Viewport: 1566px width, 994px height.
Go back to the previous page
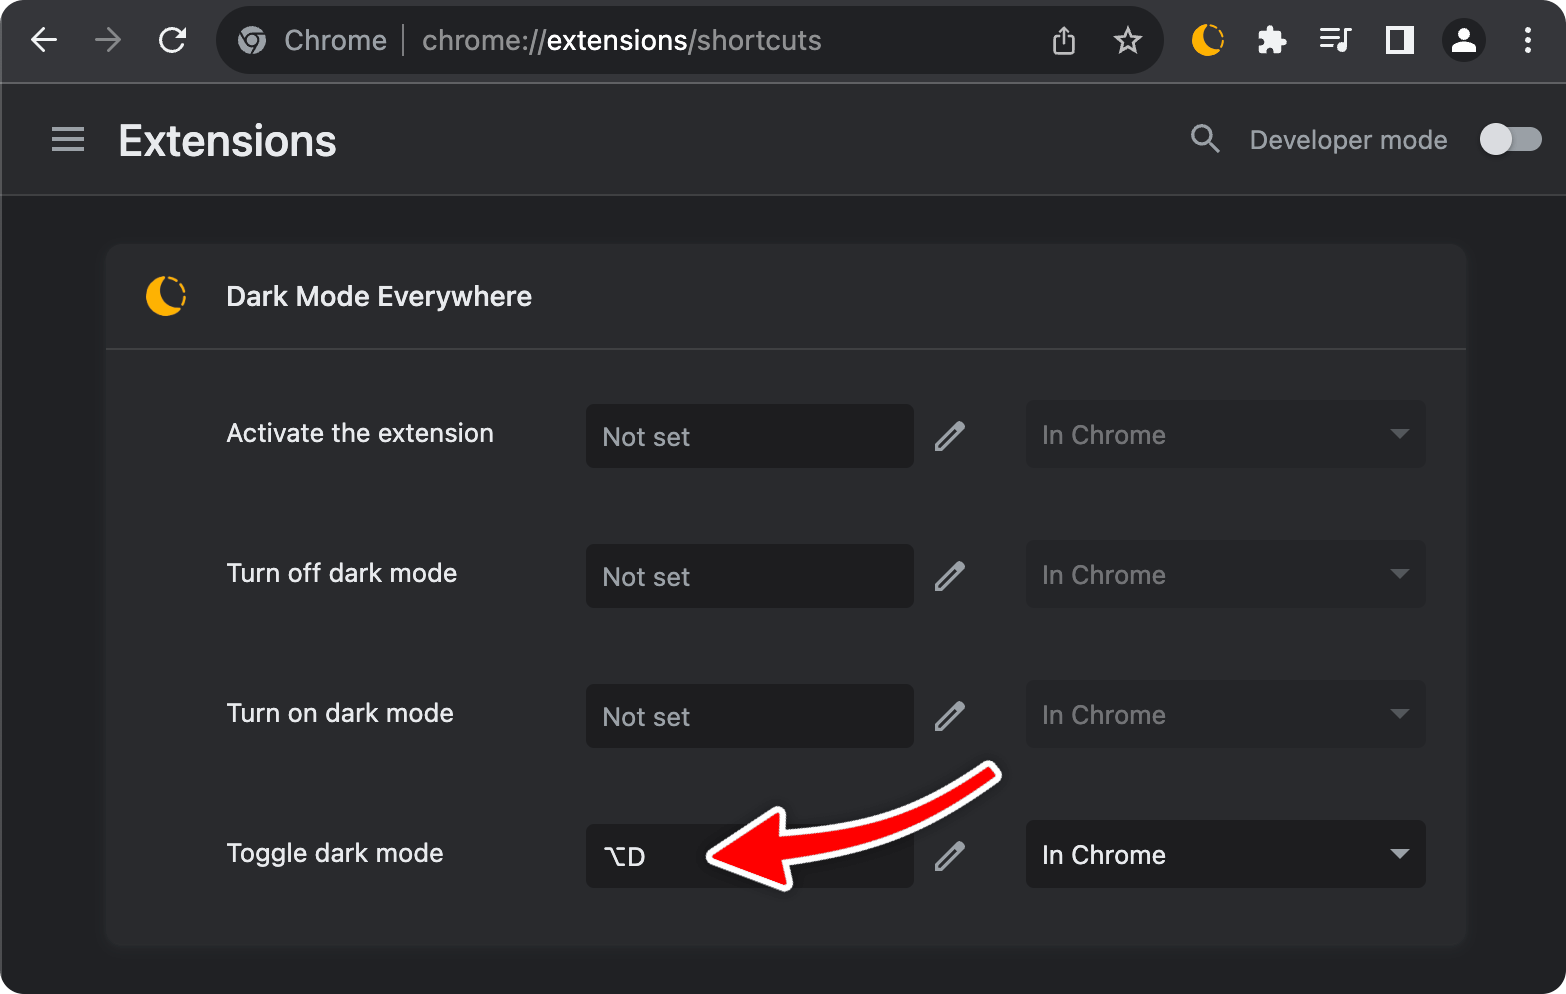tap(44, 40)
